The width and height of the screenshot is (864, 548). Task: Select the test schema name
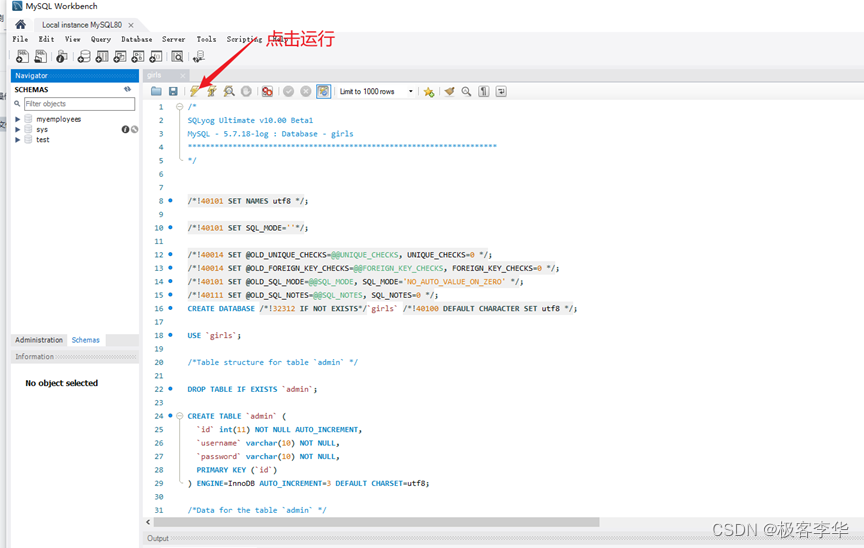[42, 140]
